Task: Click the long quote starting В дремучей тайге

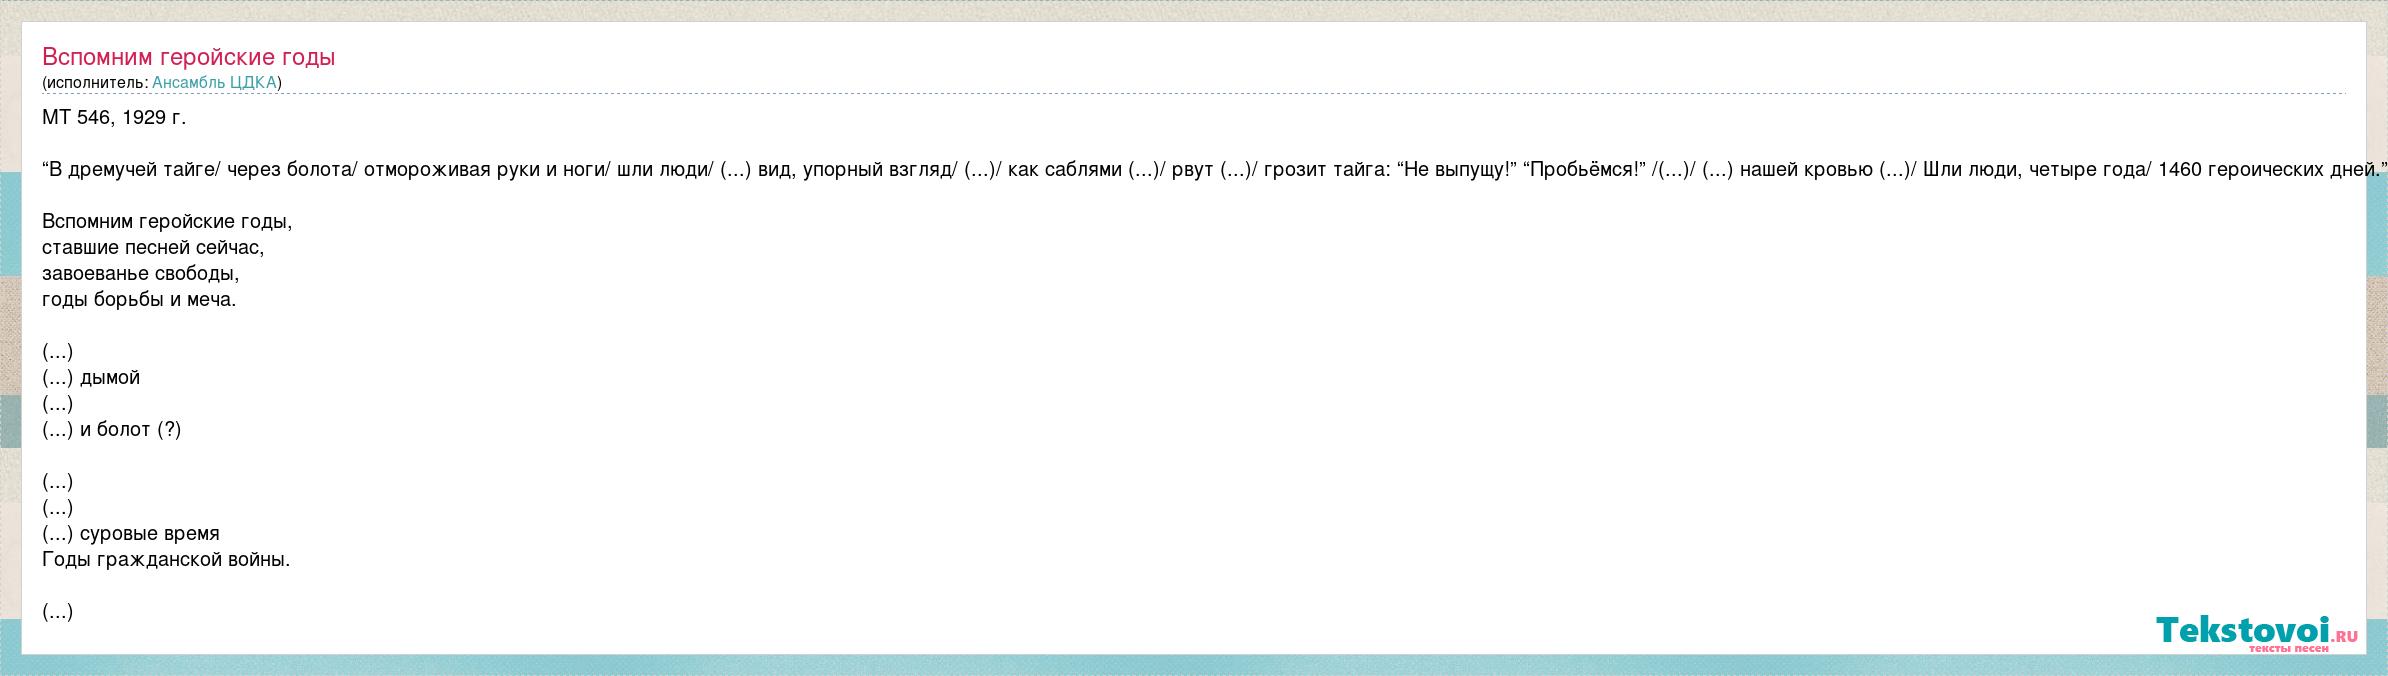Action: coord(1214,170)
